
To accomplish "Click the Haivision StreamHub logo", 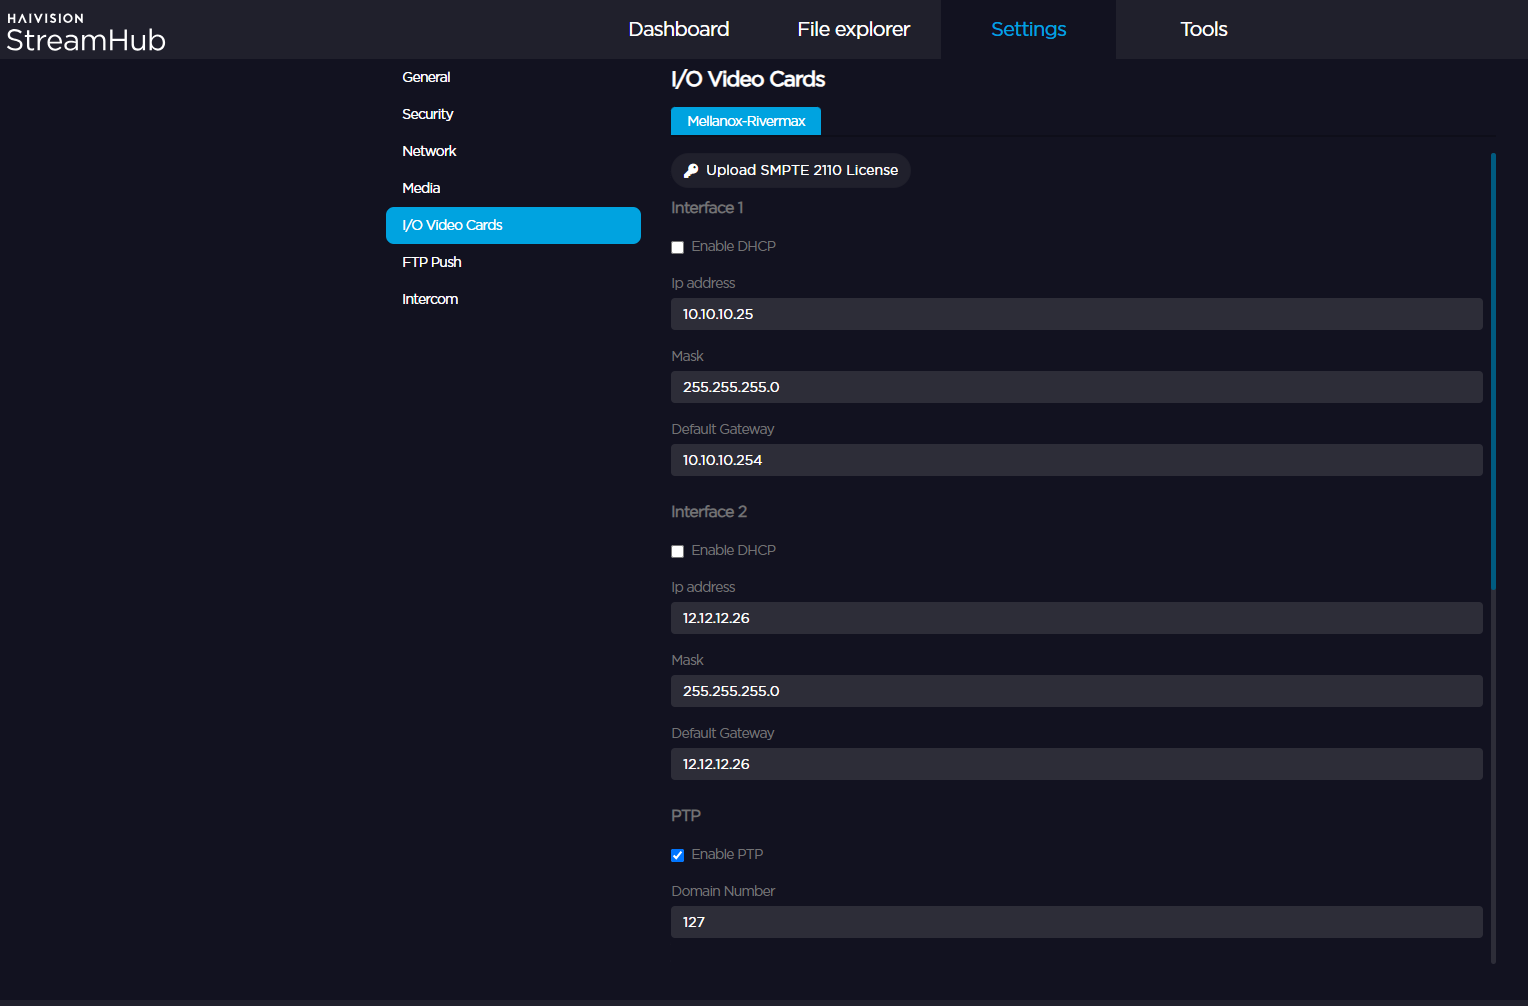I will pos(85,29).
